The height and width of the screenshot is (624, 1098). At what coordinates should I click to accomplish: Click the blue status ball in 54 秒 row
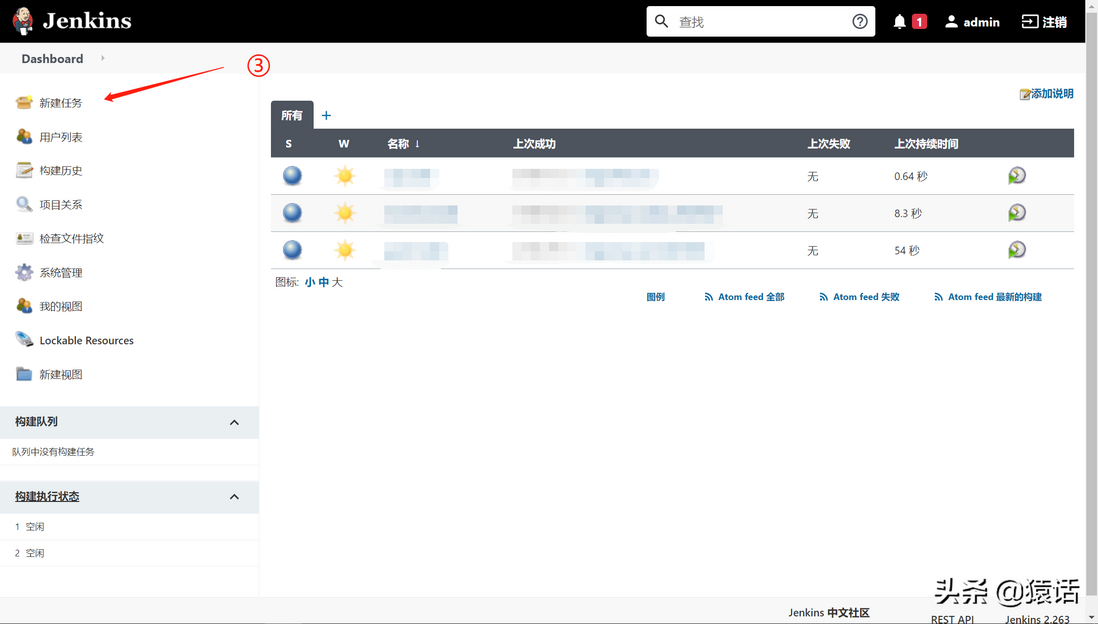292,250
